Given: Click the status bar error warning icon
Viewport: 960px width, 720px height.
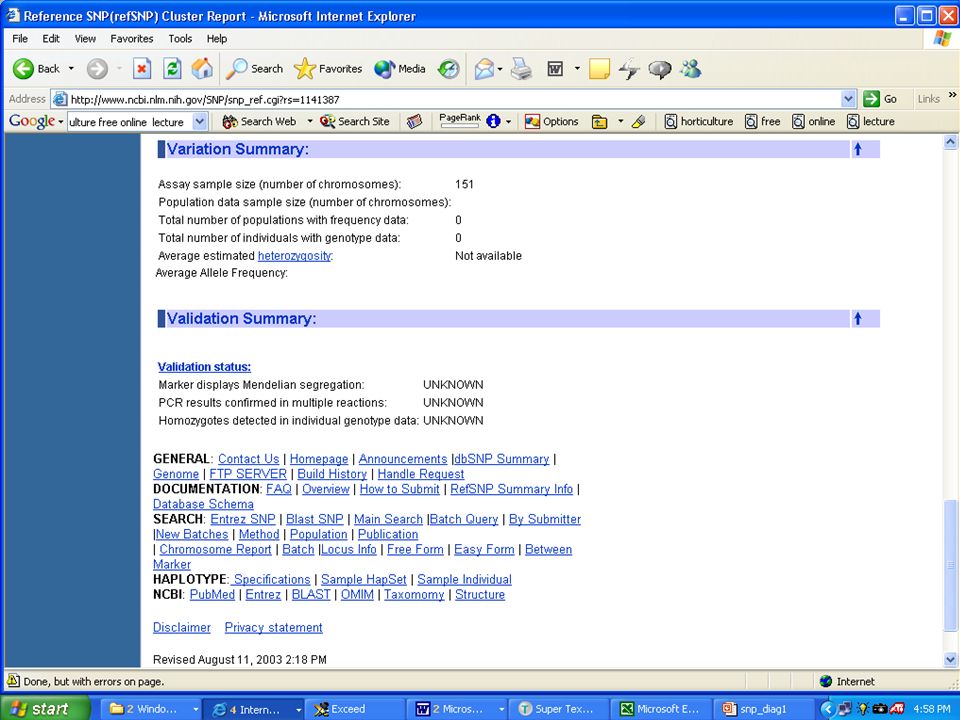Looking at the screenshot, I should pos(13,681).
